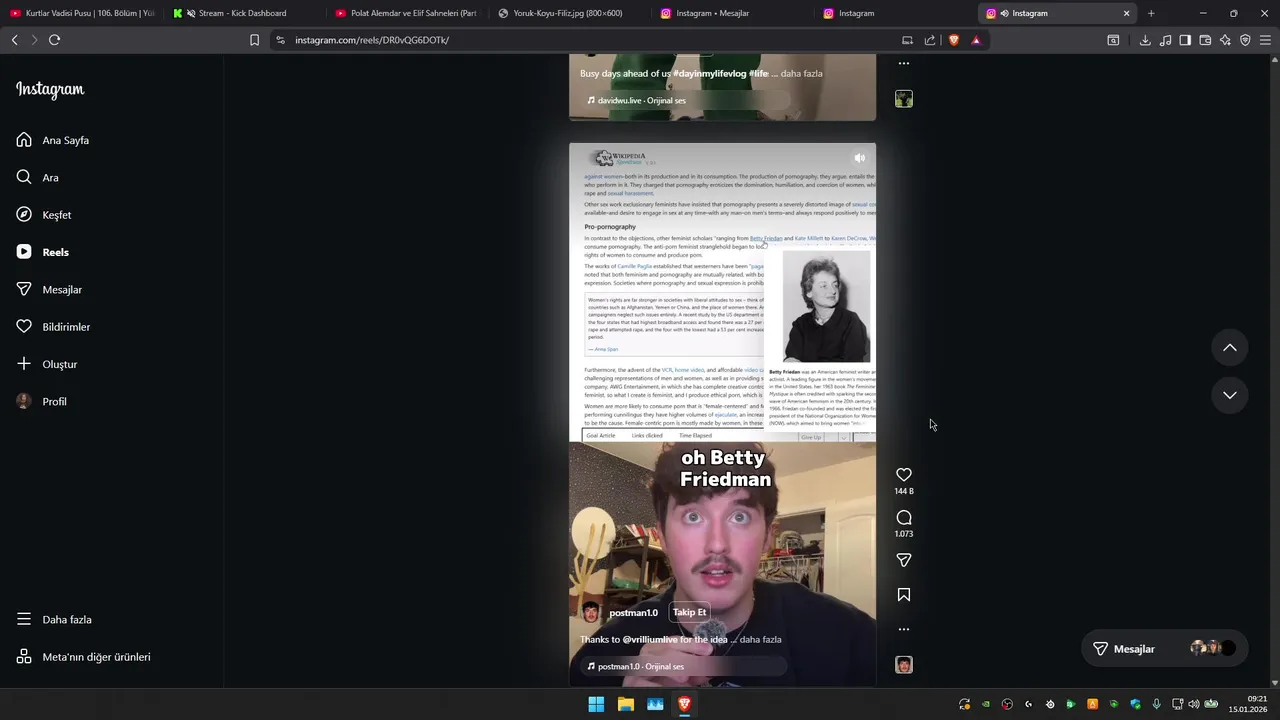The height and width of the screenshot is (720, 1280).
Task: Click the #dayinmylifevlog hashtag
Action: (x=709, y=74)
